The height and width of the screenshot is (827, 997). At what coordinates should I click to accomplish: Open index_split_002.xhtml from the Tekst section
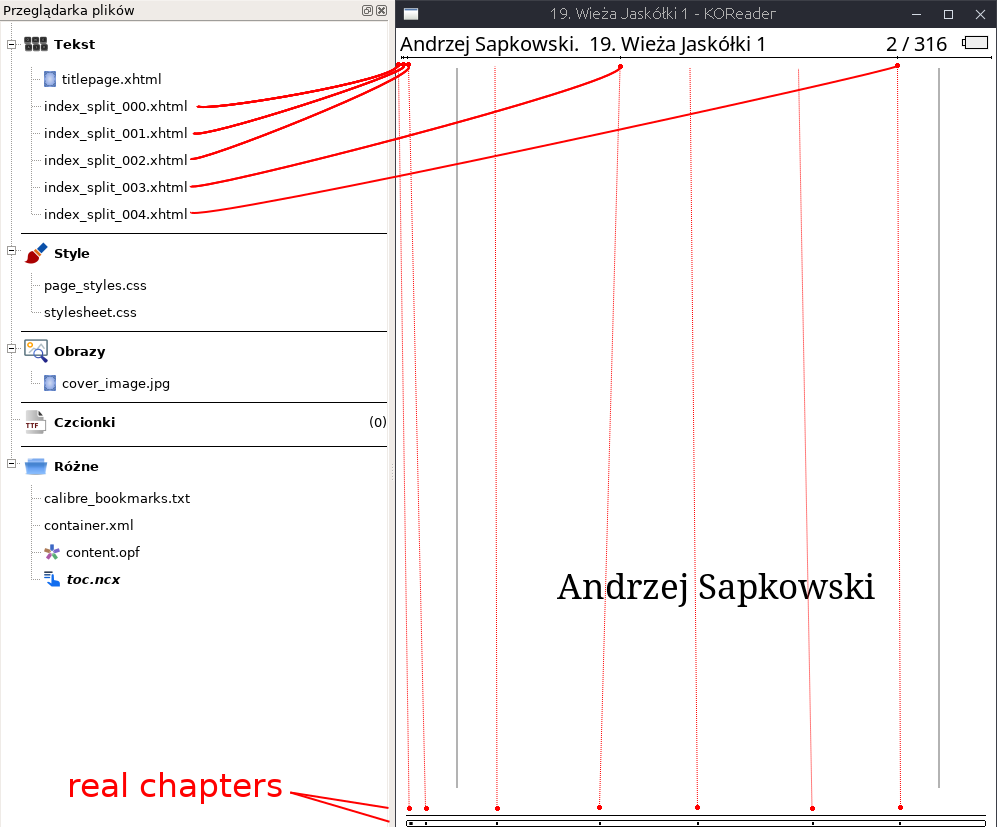tap(115, 160)
